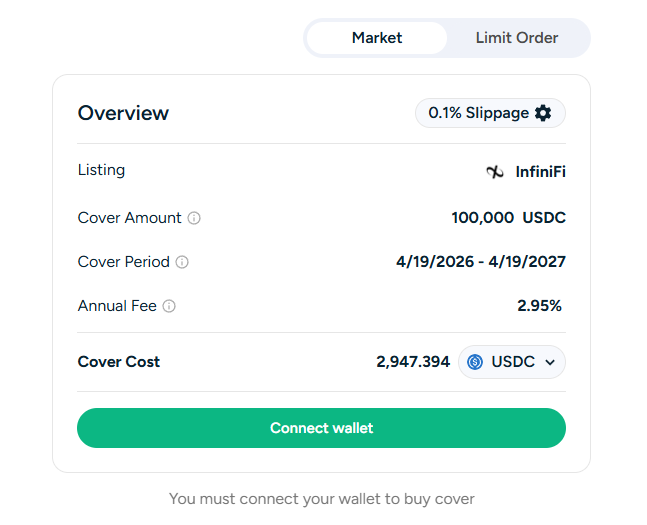Click the Cover Cost label
This screenshot has width=647, height=525.
pyautogui.click(x=118, y=362)
